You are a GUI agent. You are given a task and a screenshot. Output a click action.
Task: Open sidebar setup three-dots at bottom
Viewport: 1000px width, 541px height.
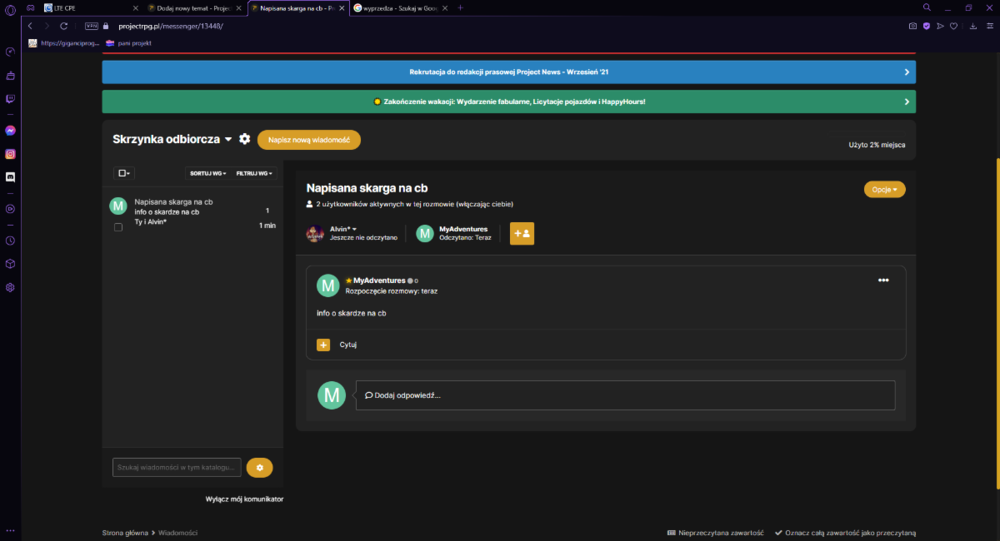10,530
